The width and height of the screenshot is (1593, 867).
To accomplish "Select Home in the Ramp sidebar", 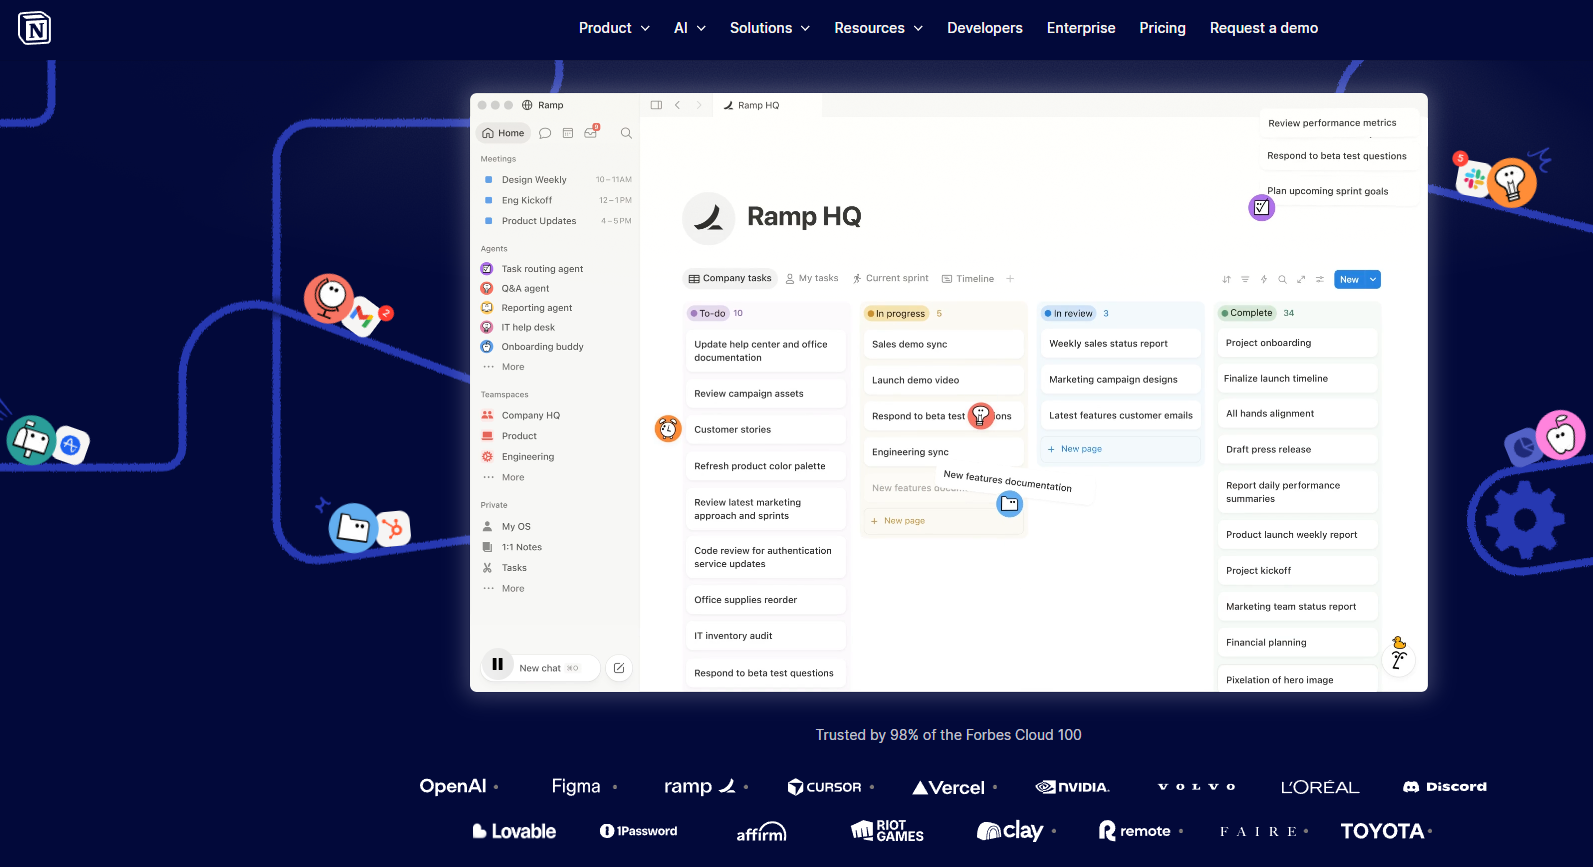I will coord(503,133).
